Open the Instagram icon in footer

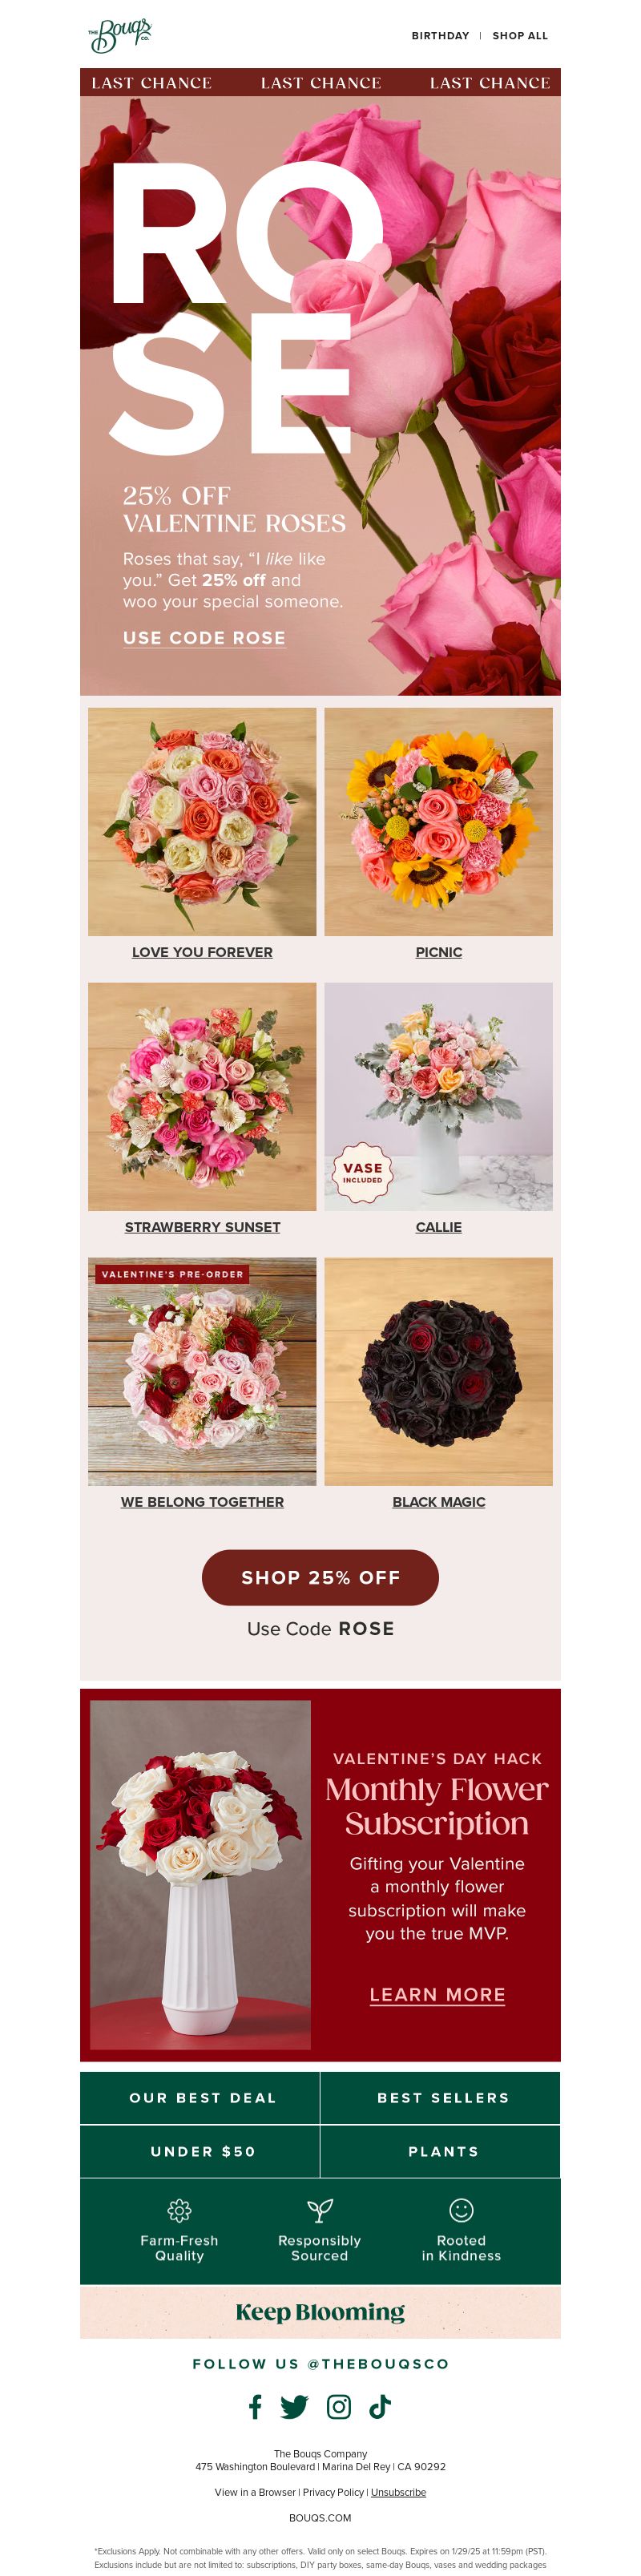339,2406
